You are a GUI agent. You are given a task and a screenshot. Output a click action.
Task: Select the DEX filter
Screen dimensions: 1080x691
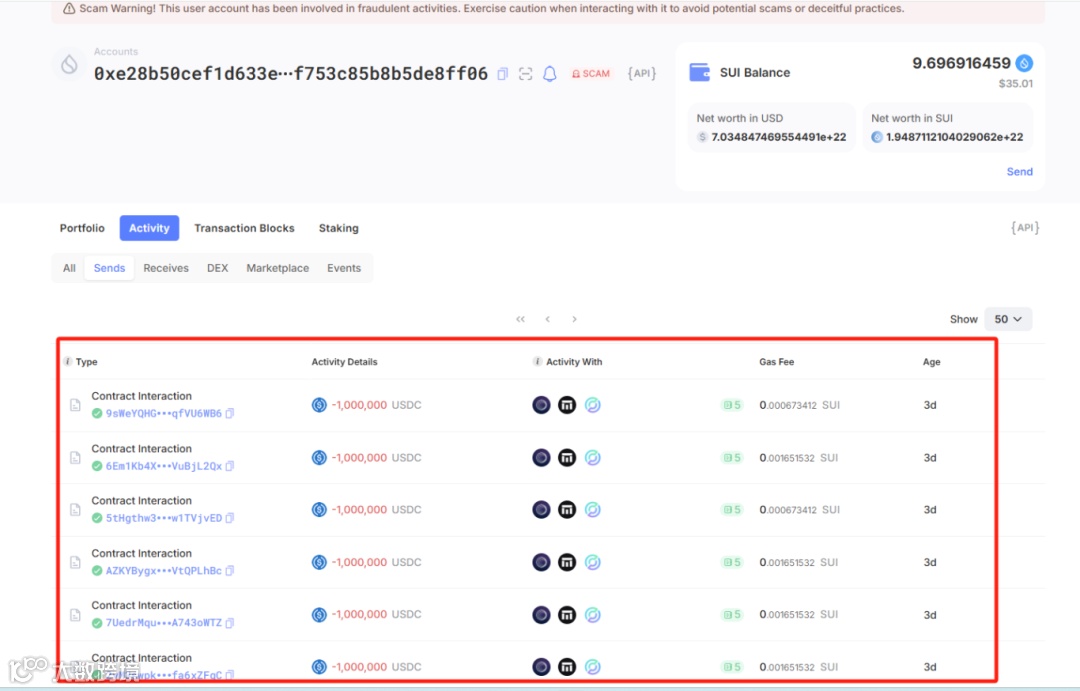coord(218,268)
